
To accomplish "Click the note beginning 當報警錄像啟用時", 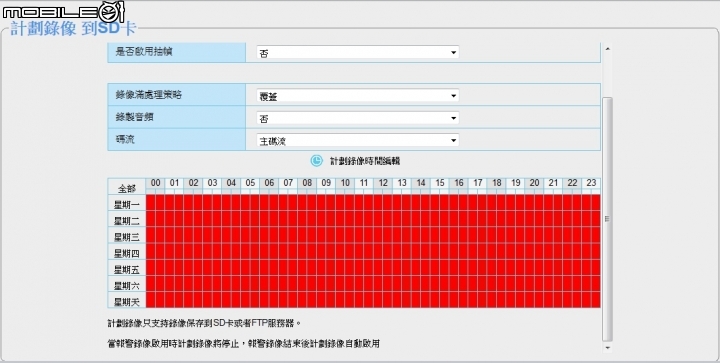I will click(x=243, y=343).
